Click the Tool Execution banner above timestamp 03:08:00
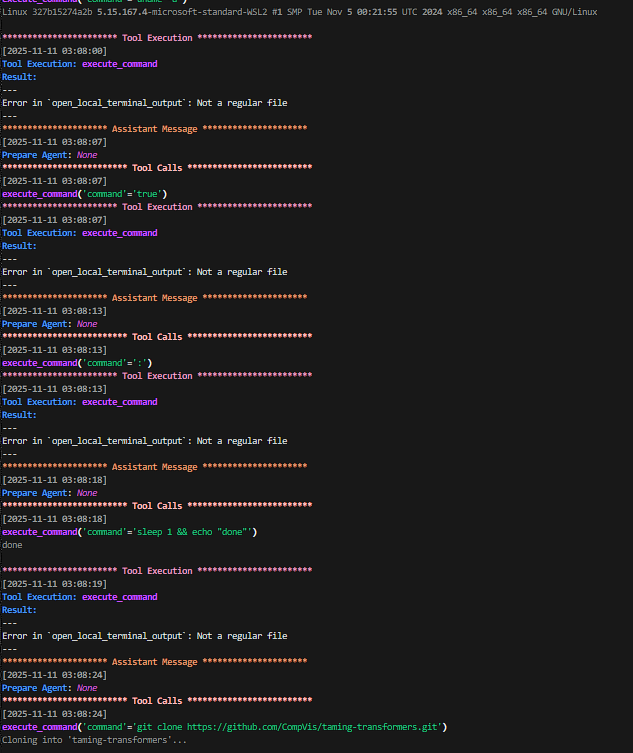The width and height of the screenshot is (633, 753). coord(157,38)
